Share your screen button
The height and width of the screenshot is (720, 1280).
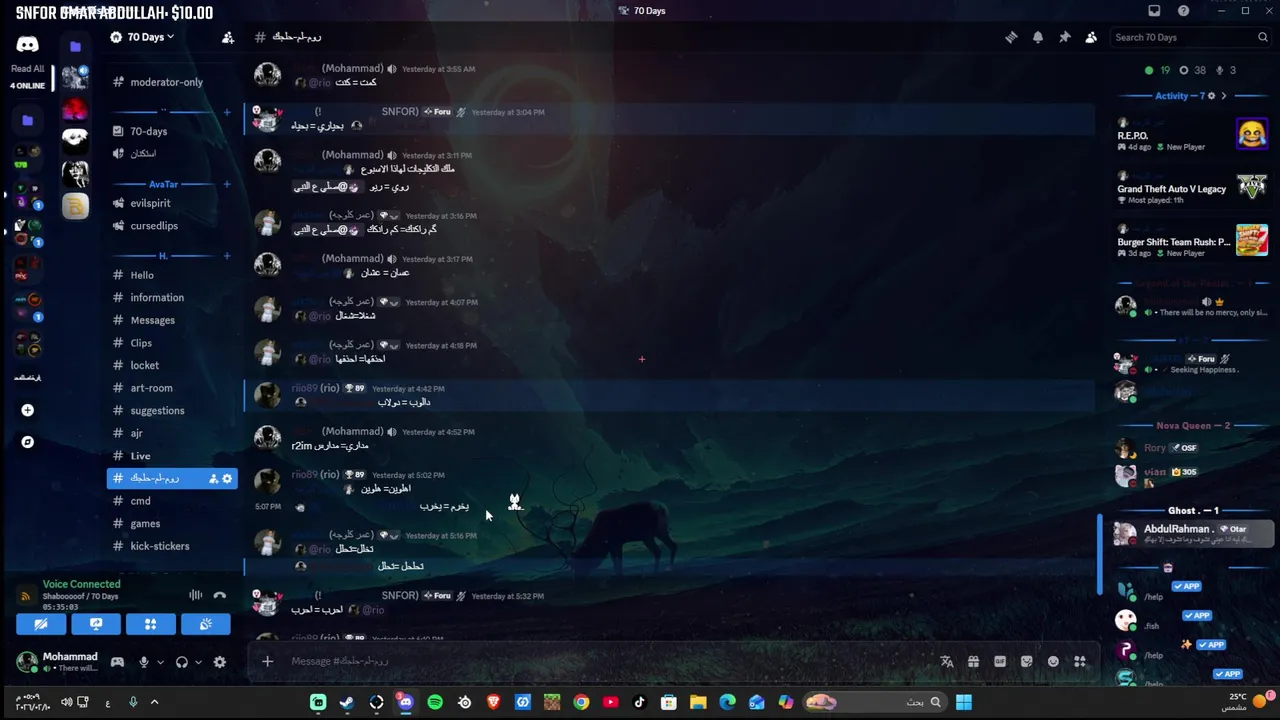coord(96,624)
